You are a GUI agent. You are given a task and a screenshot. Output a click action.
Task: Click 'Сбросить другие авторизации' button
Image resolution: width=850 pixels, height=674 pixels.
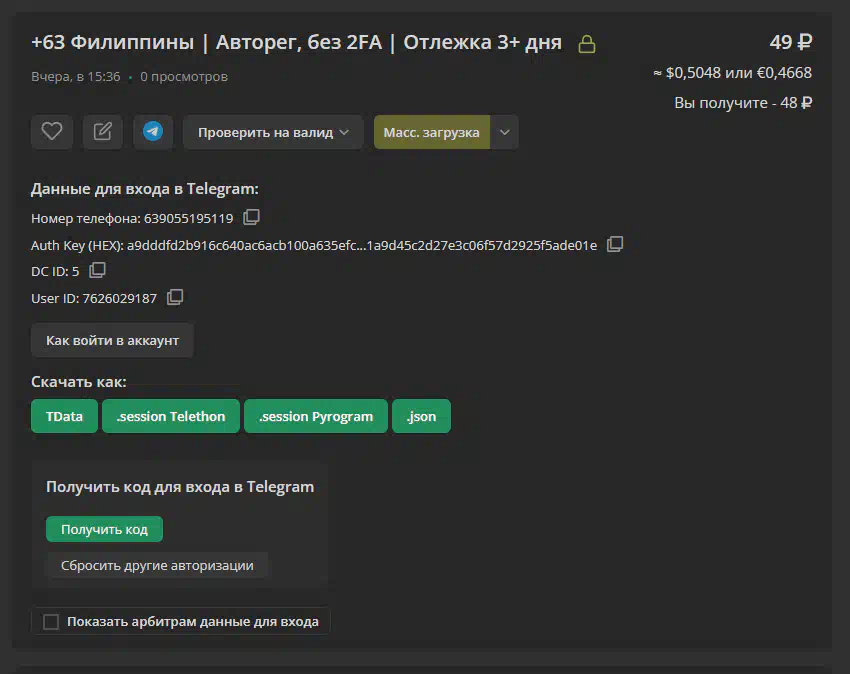tap(157, 565)
